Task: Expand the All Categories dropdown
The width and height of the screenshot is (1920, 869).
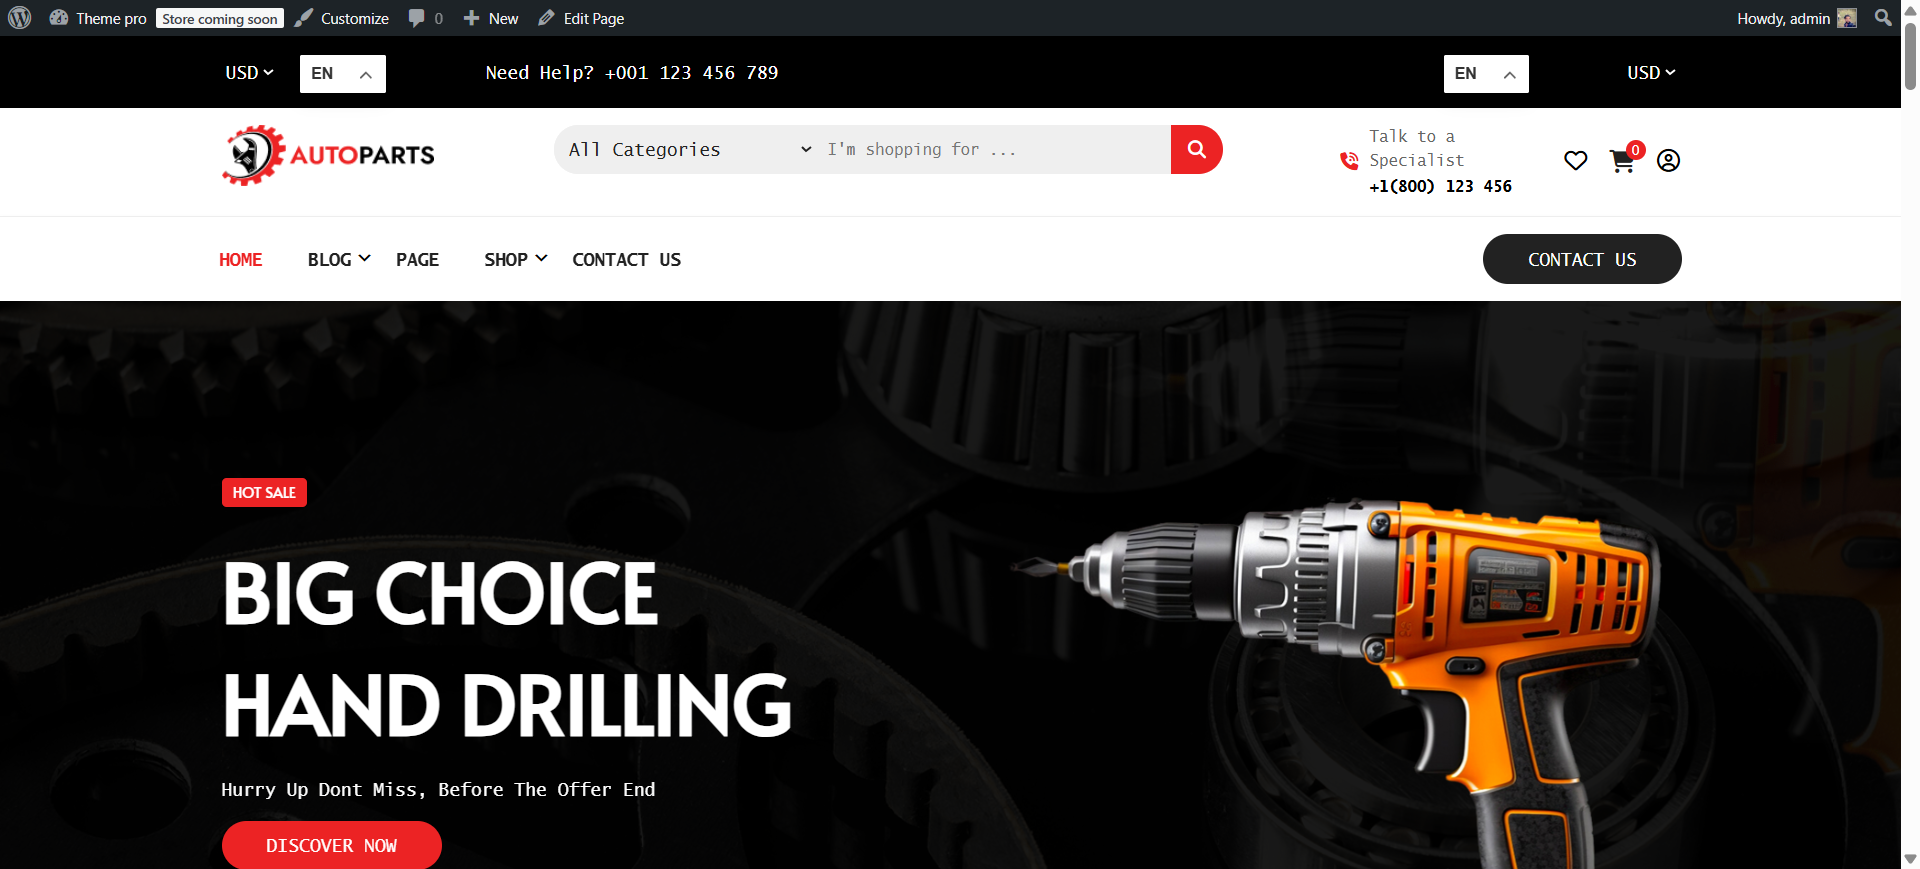Action: point(690,149)
